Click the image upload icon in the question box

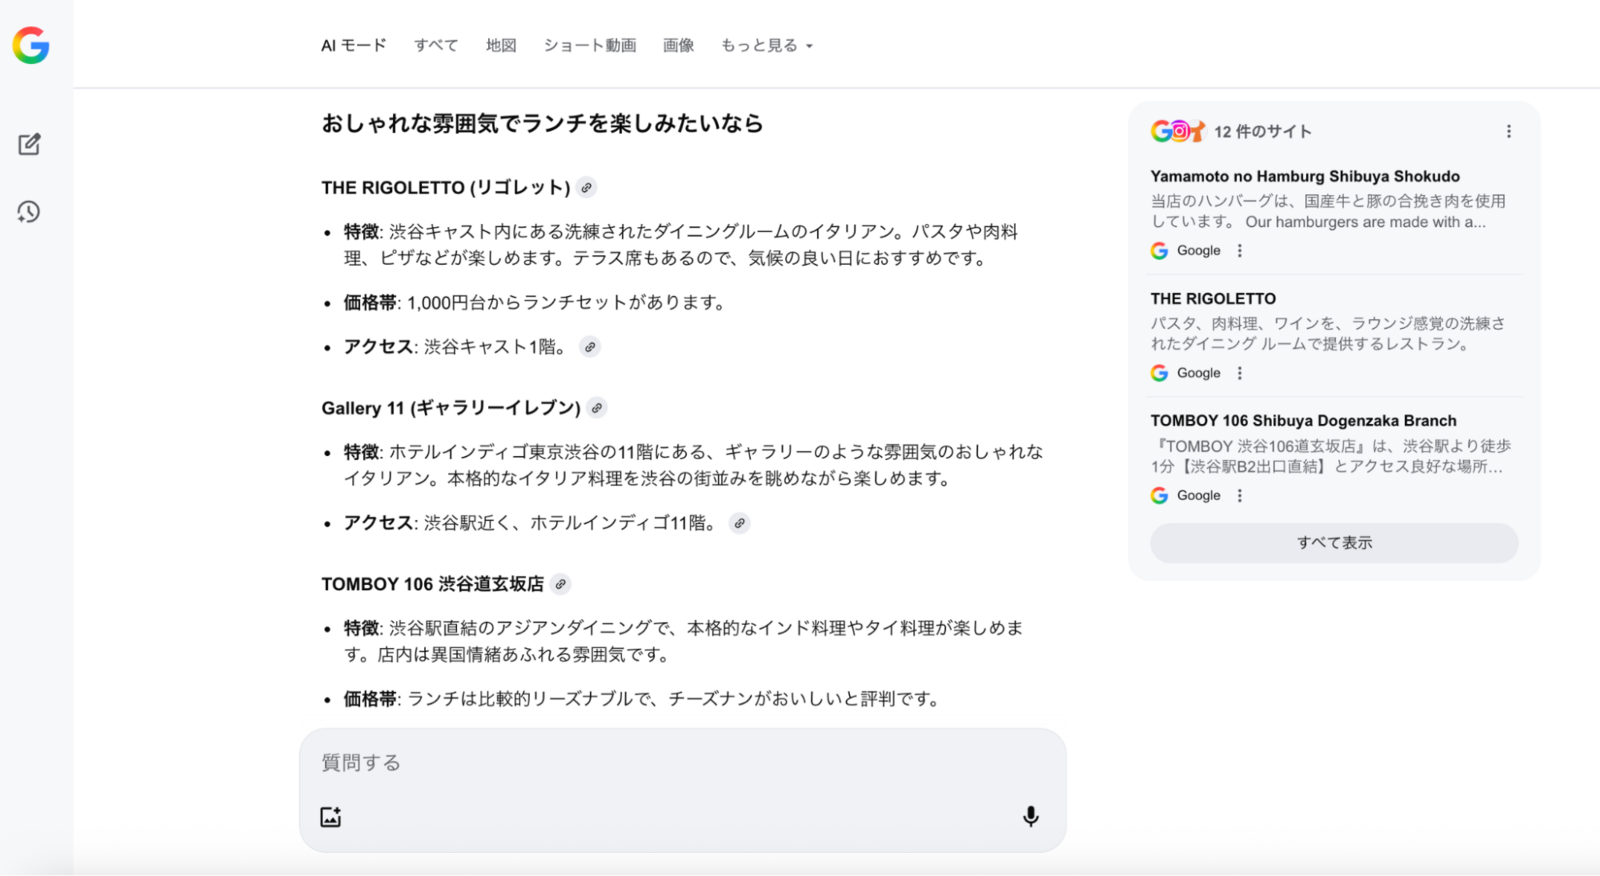(x=331, y=817)
